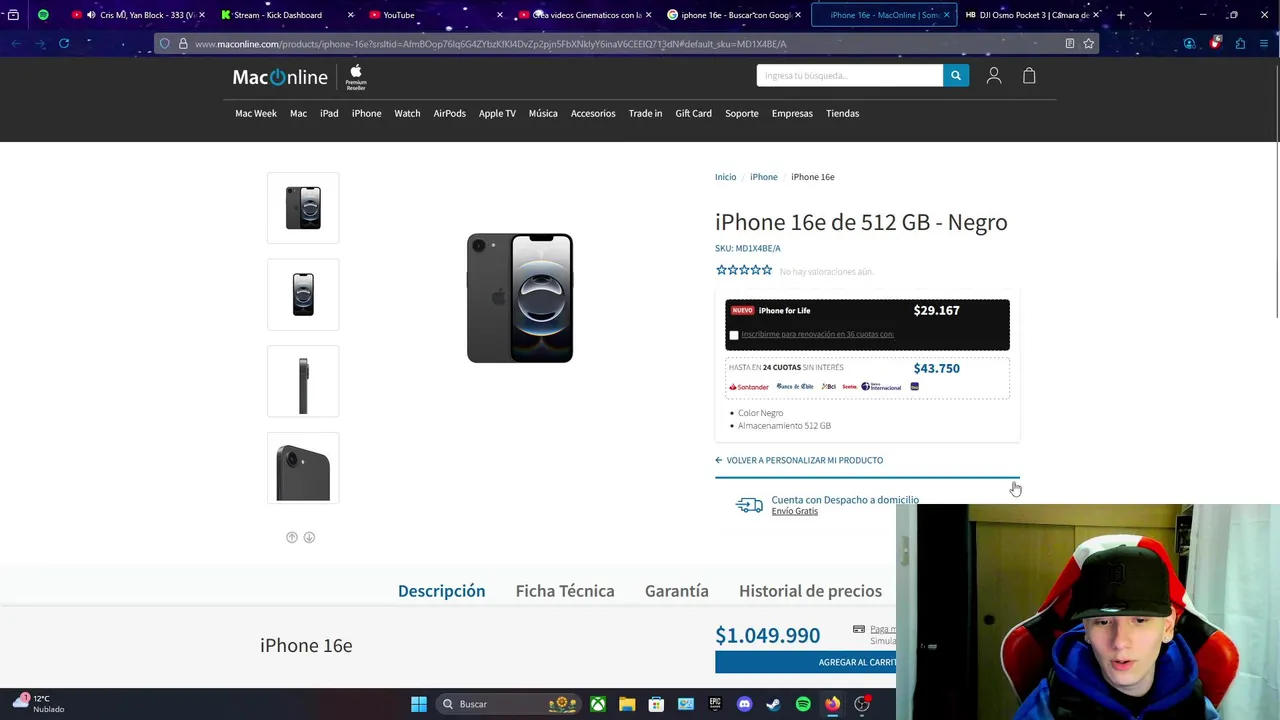Switch to Garantía tab
This screenshot has height=720, width=1280.
[x=677, y=591]
